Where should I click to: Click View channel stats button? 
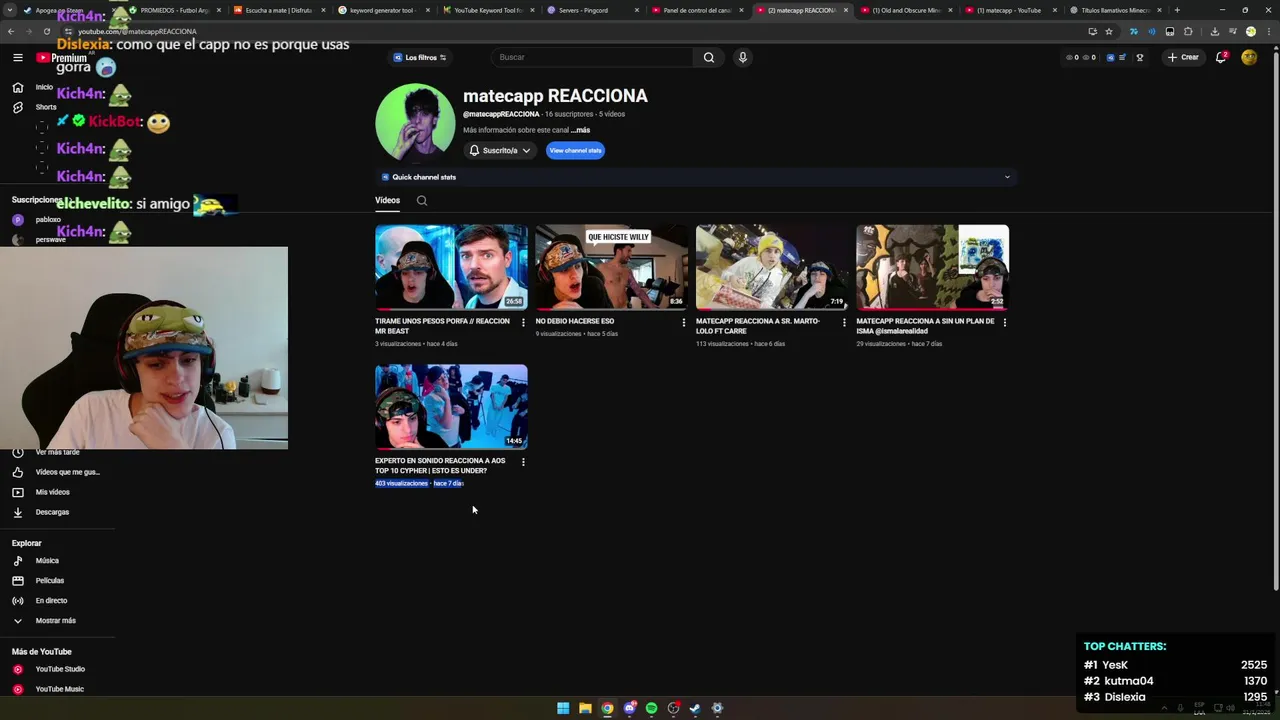click(575, 150)
